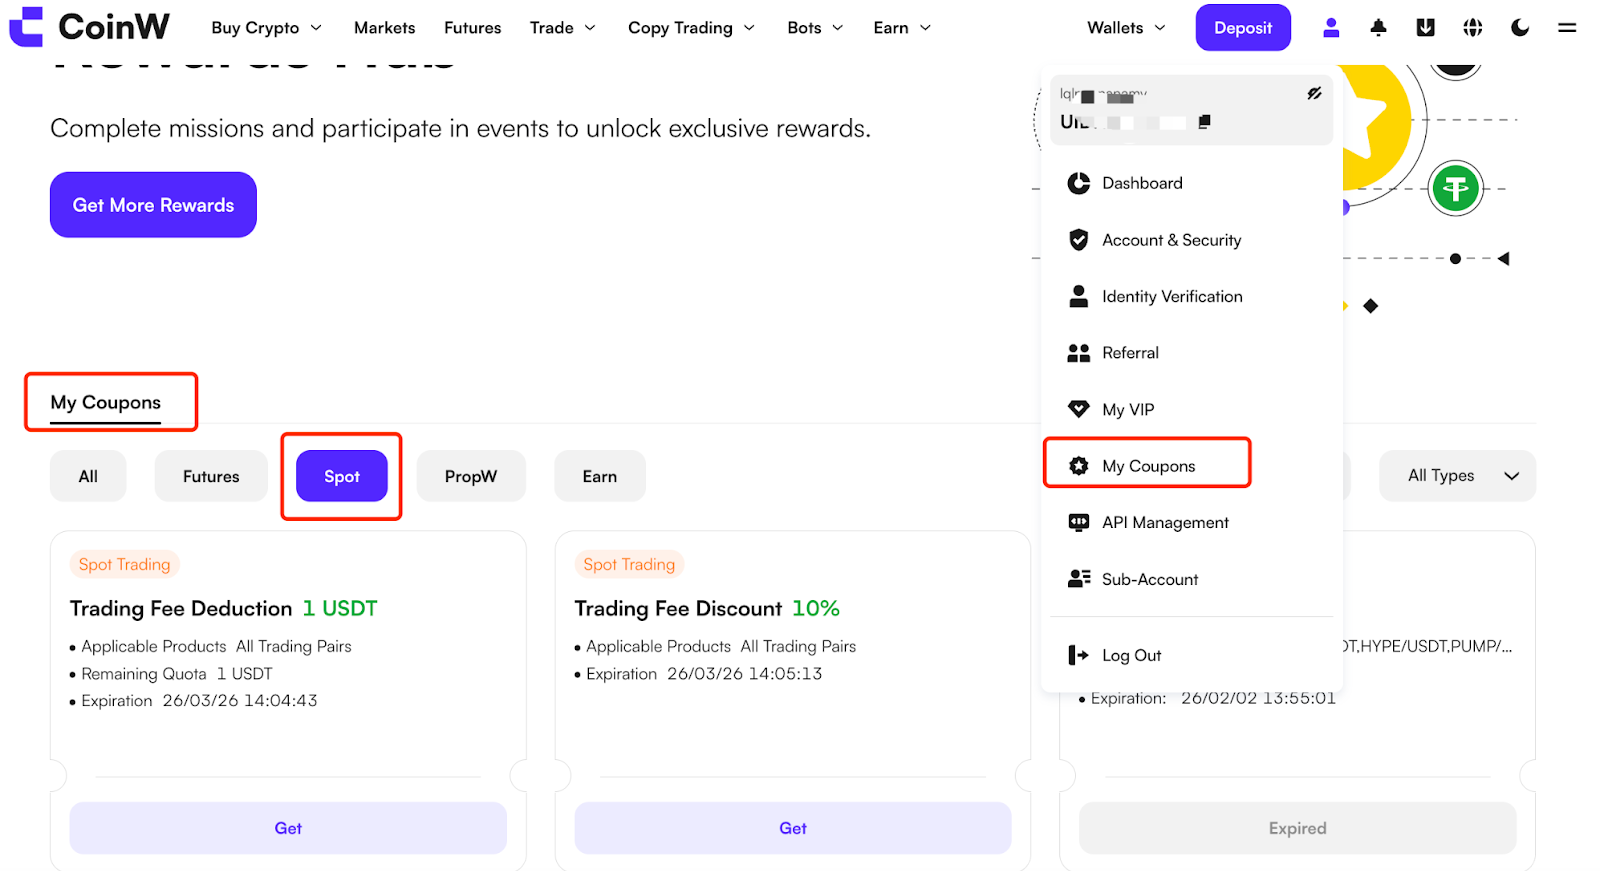The width and height of the screenshot is (1600, 871).
Task: Select the Spot coupon filter tab
Action: (342, 476)
